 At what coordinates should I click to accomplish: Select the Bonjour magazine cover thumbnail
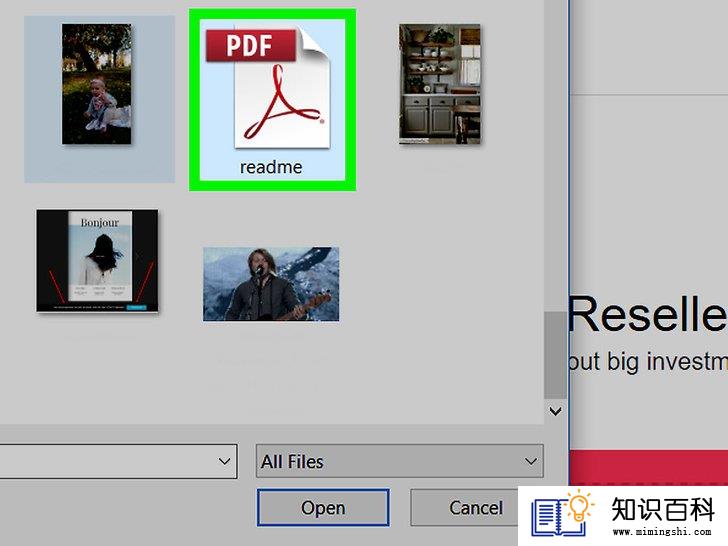pyautogui.click(x=98, y=260)
